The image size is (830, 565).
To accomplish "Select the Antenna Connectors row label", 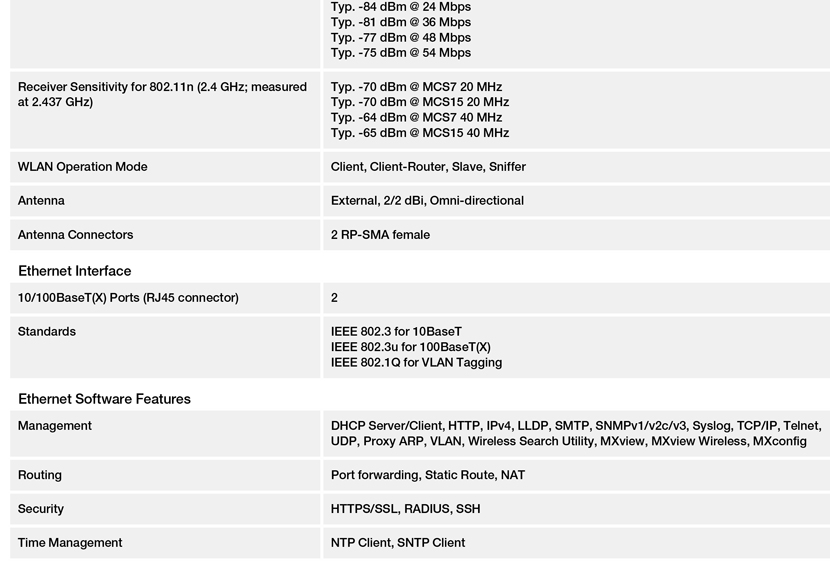I will point(75,235).
